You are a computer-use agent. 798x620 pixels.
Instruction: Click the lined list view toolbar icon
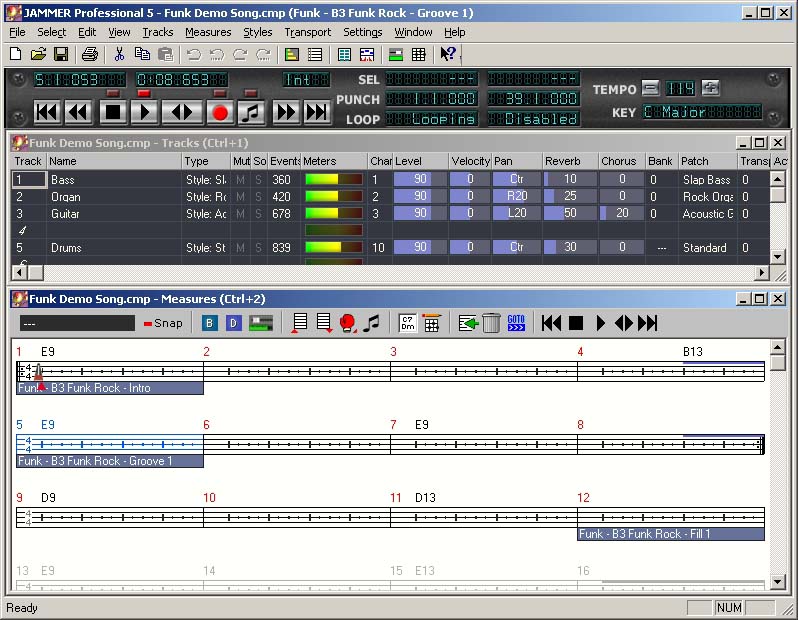click(x=315, y=54)
